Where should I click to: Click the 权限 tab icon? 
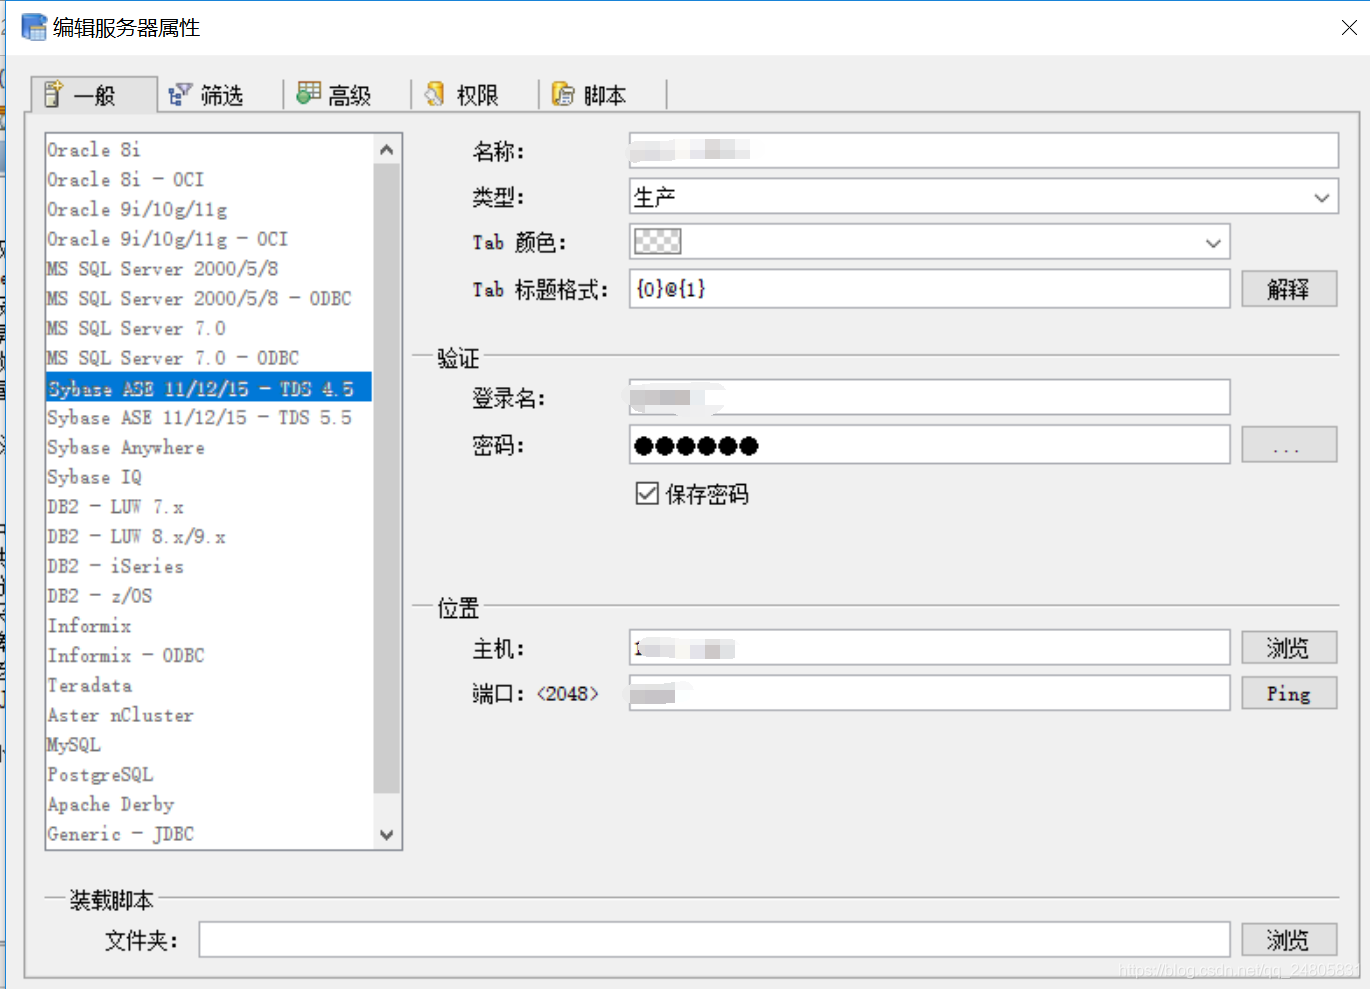tap(435, 94)
